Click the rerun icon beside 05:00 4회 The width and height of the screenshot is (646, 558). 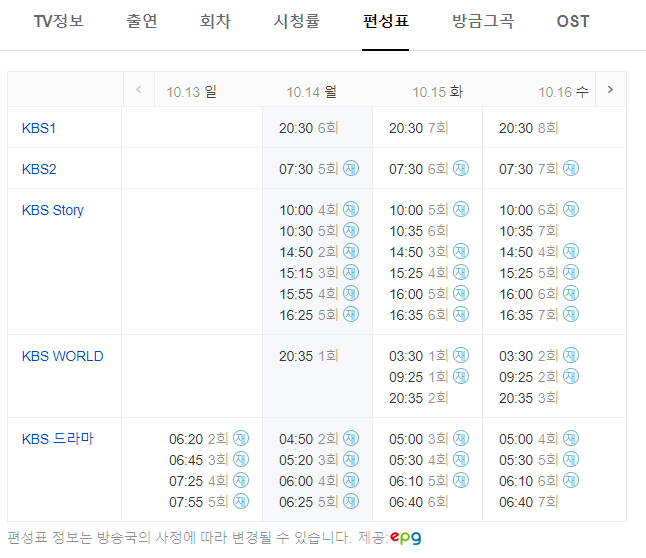pyautogui.click(x=571, y=438)
